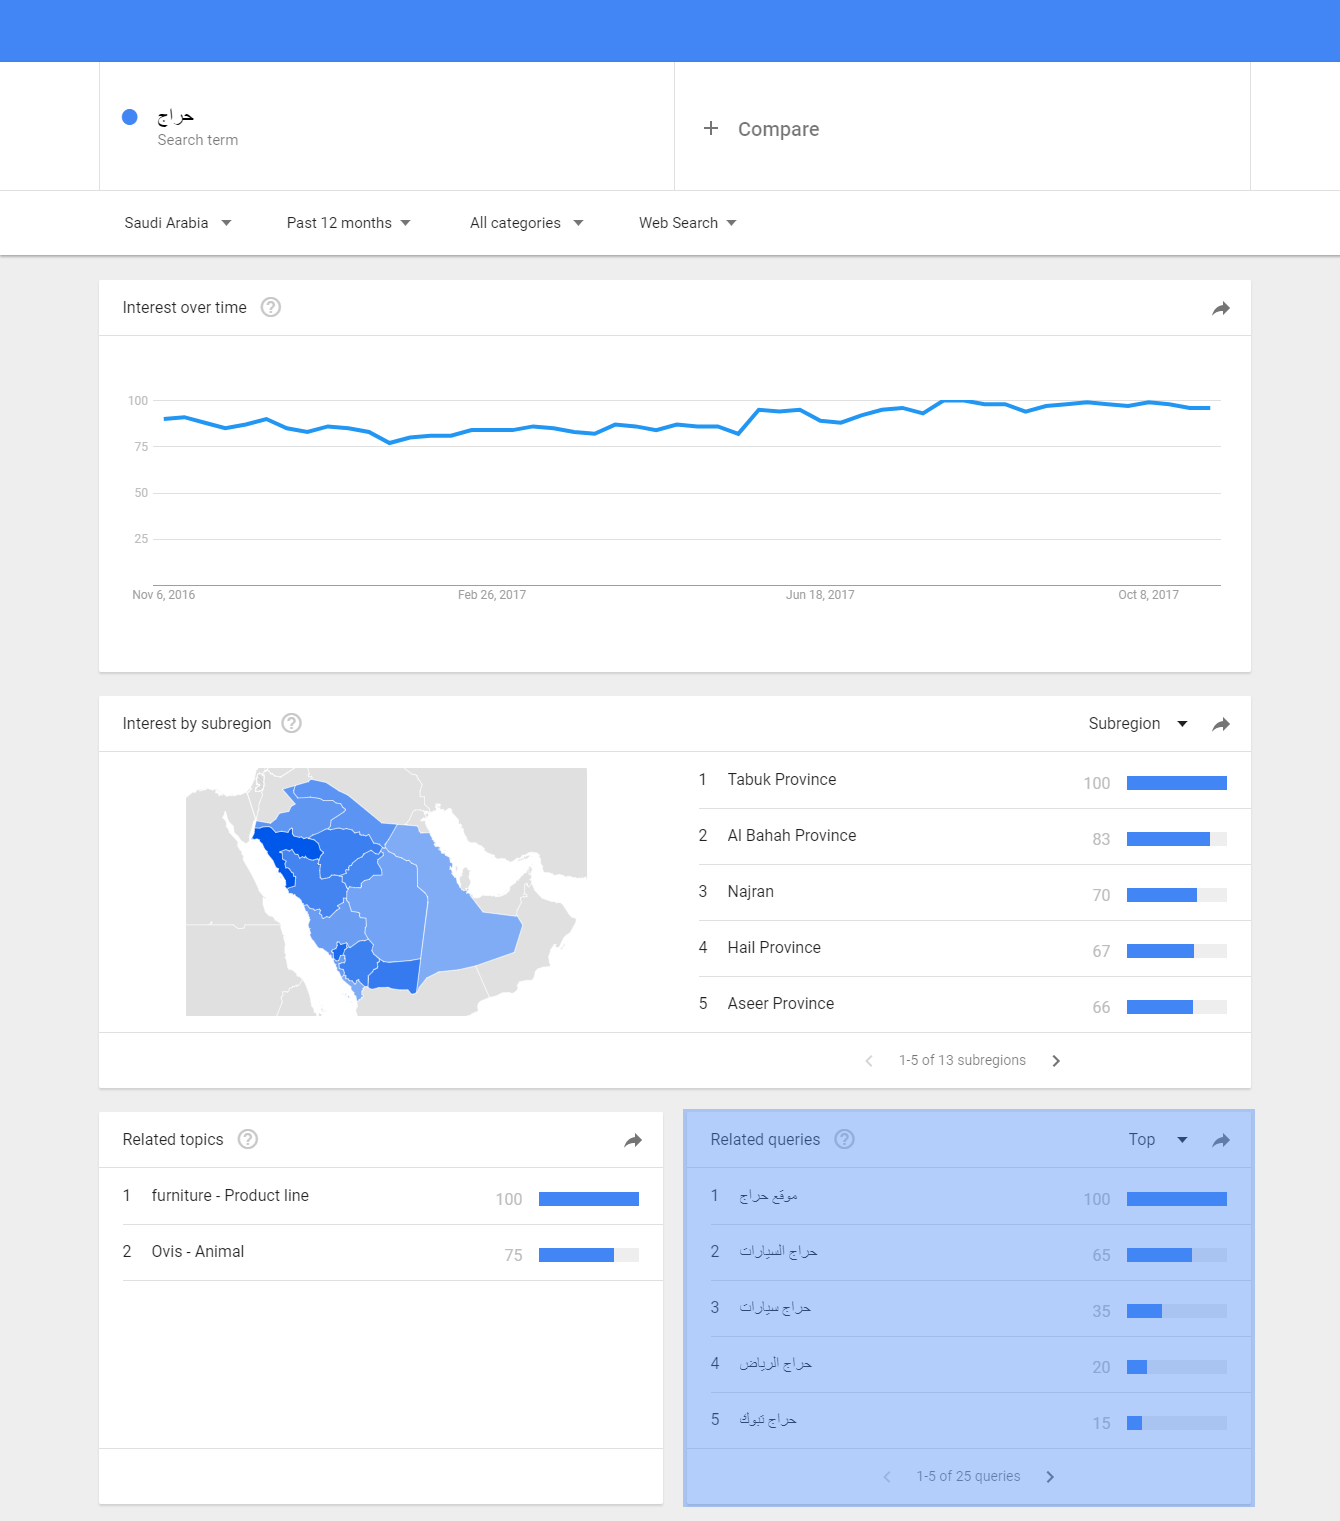
Task: Click the Saudi Arabia subregion map
Action: tap(386, 892)
